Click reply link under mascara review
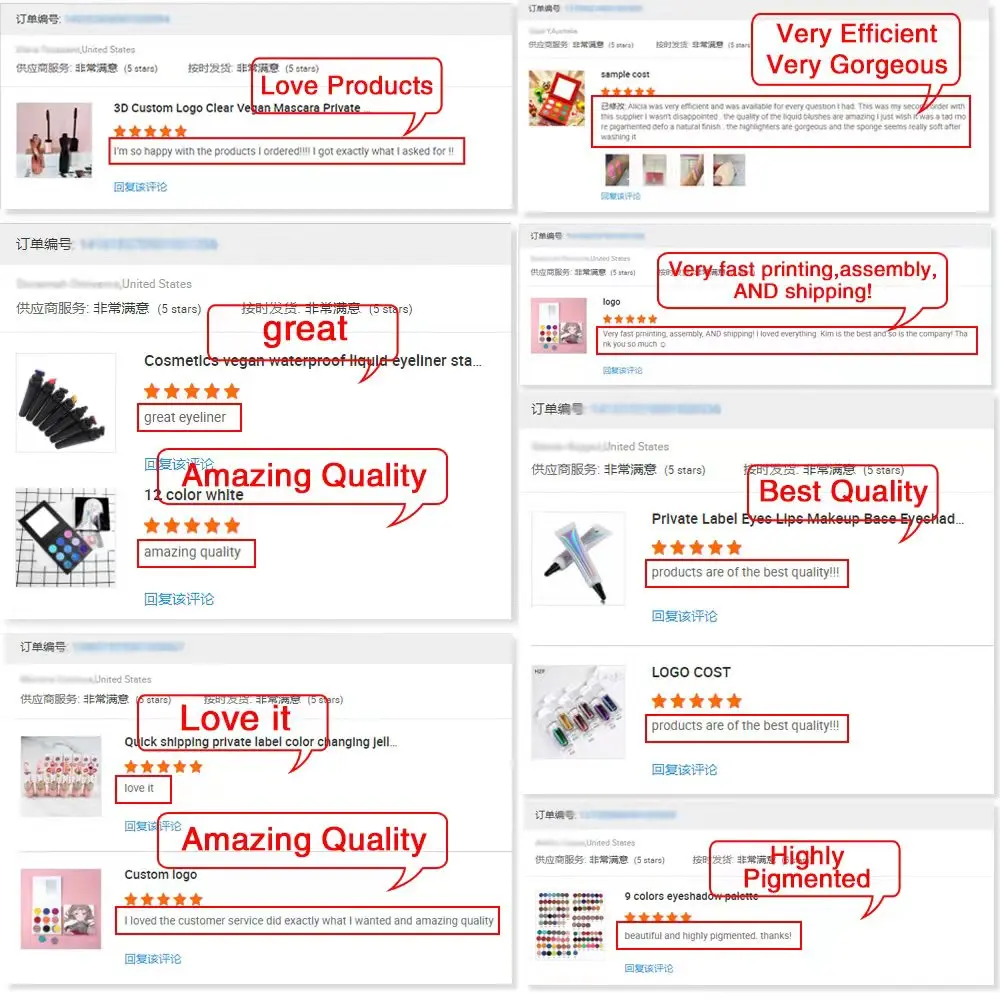 pyautogui.click(x=140, y=187)
